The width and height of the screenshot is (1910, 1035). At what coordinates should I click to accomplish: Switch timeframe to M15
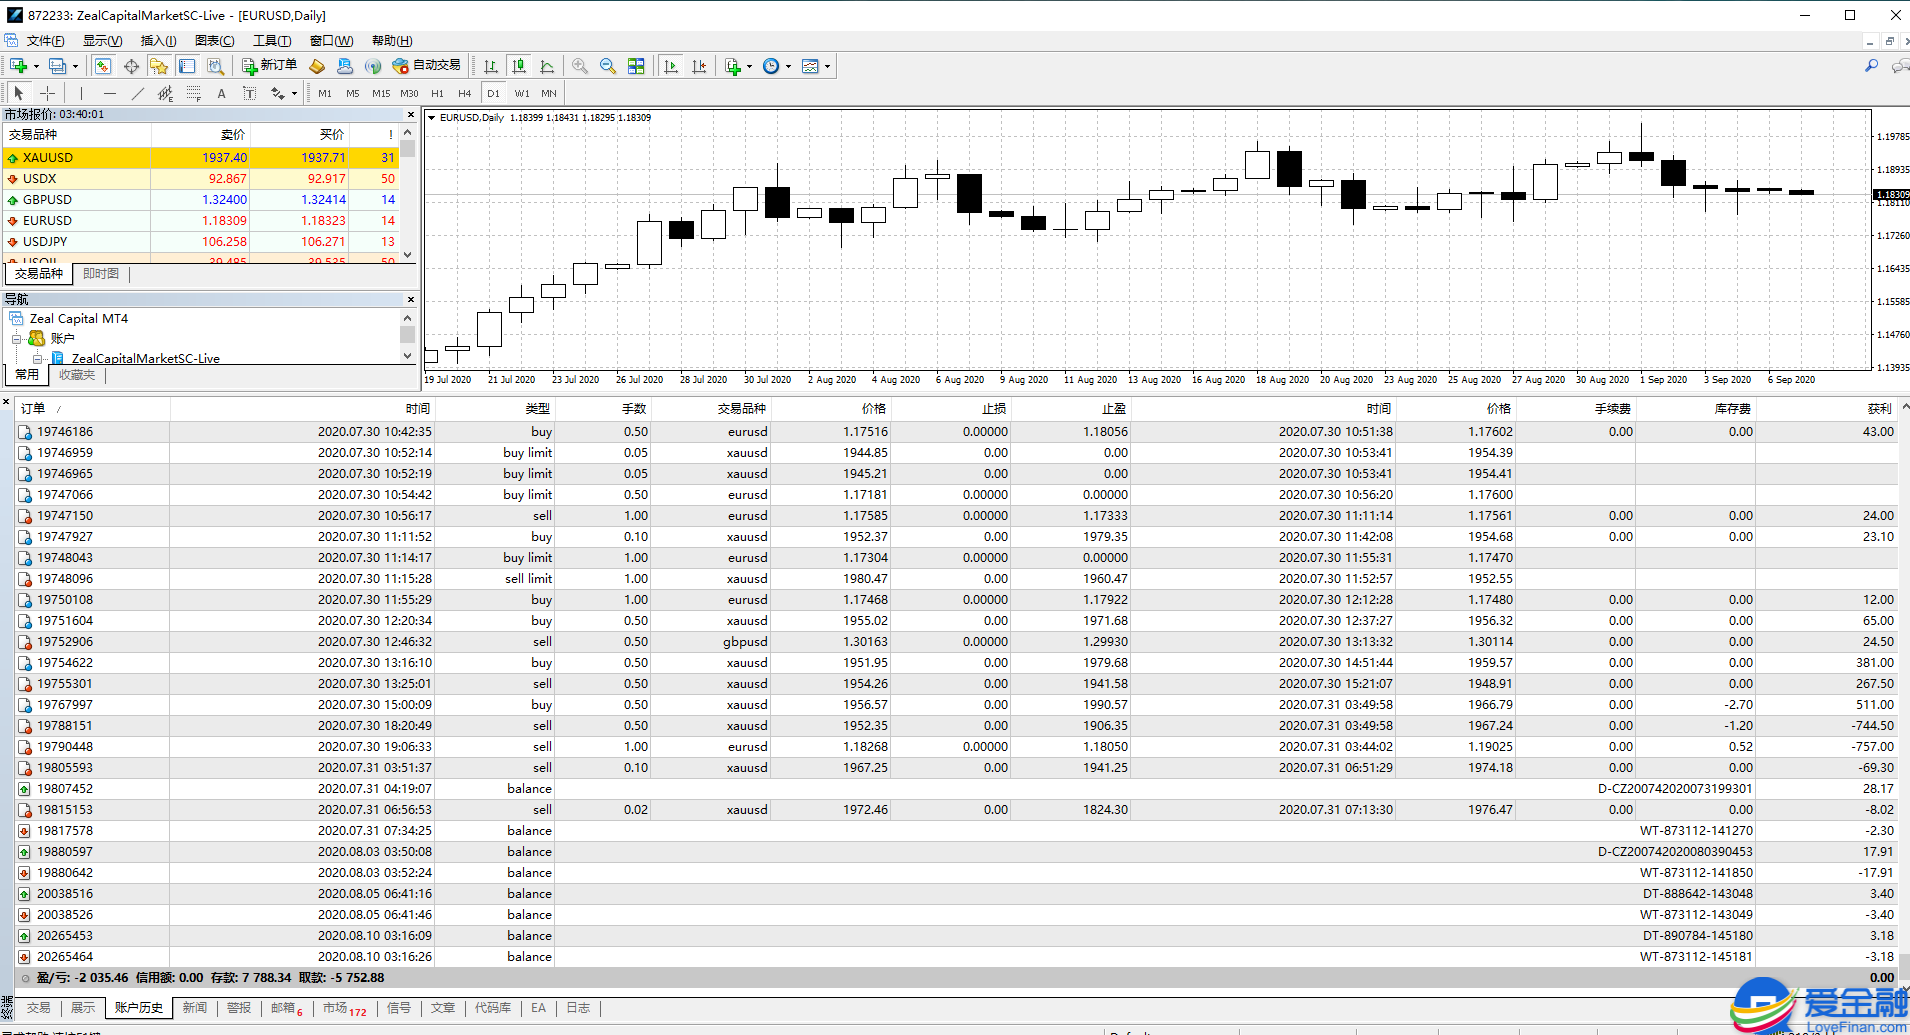point(381,93)
